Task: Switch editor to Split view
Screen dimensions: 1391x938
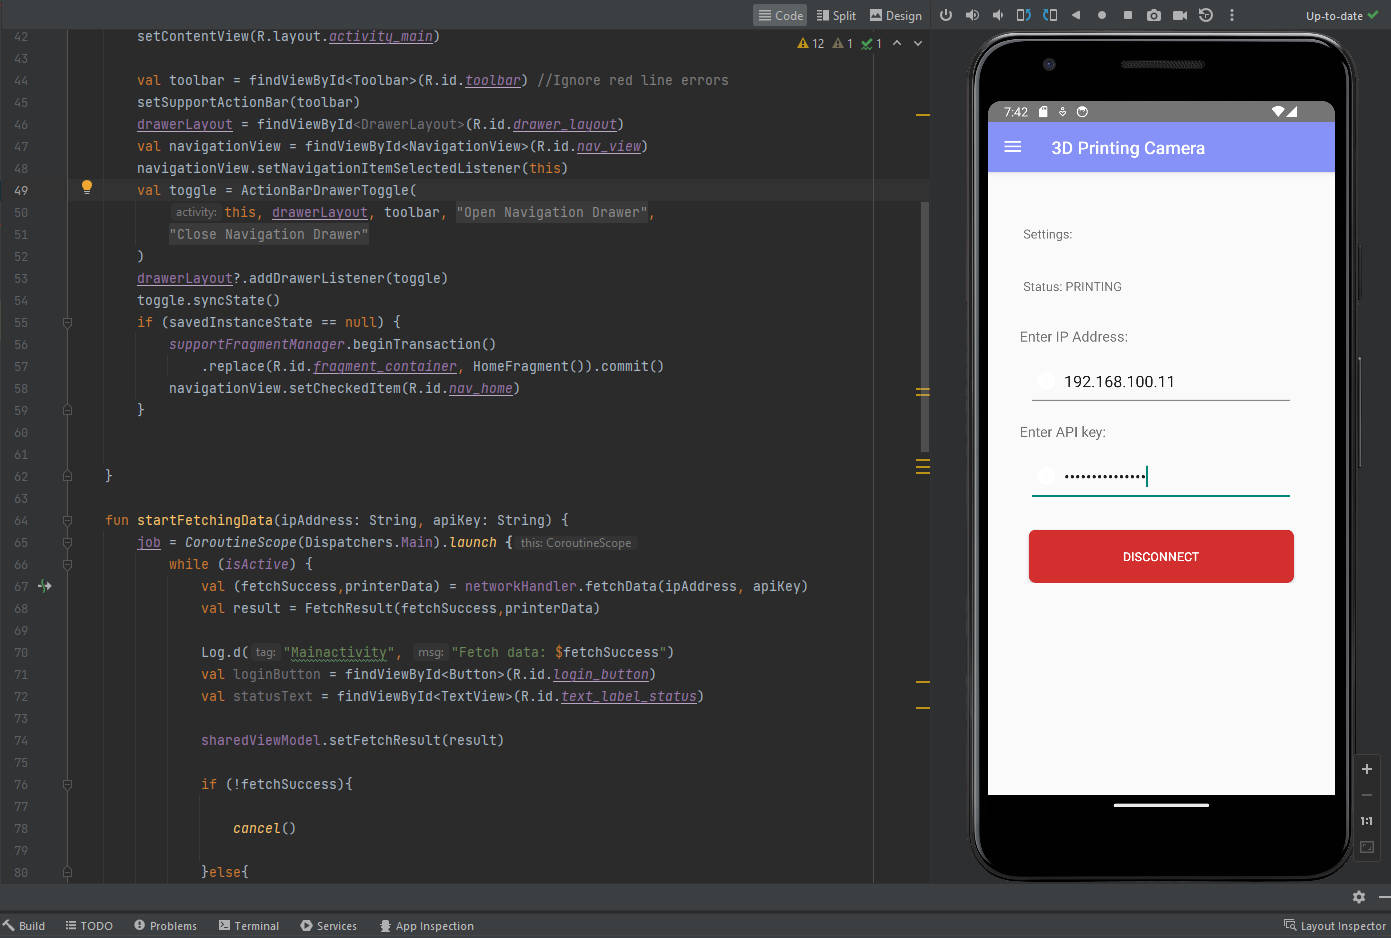Action: (836, 15)
